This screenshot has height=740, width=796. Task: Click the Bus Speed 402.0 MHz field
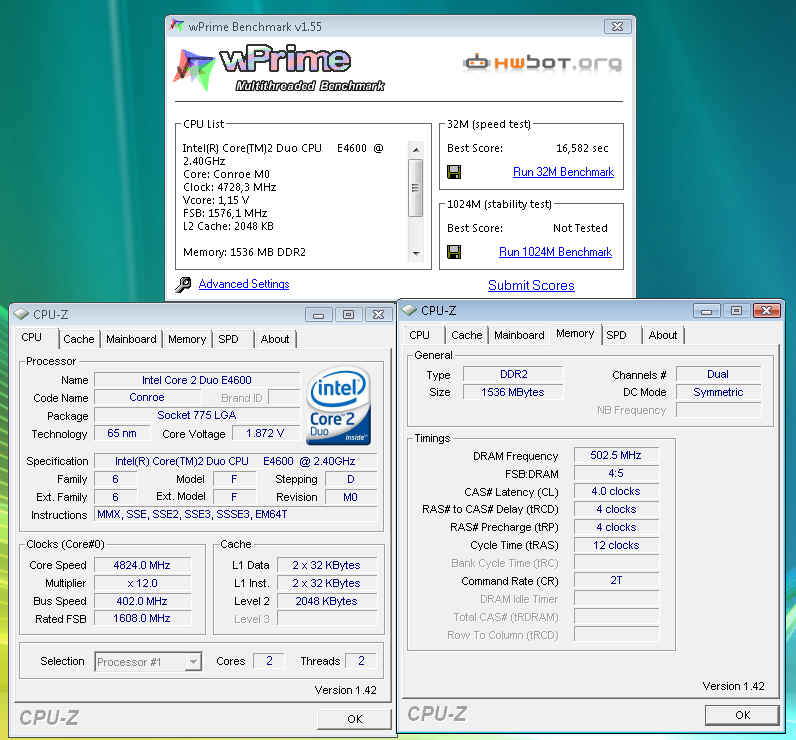pyautogui.click(x=142, y=601)
